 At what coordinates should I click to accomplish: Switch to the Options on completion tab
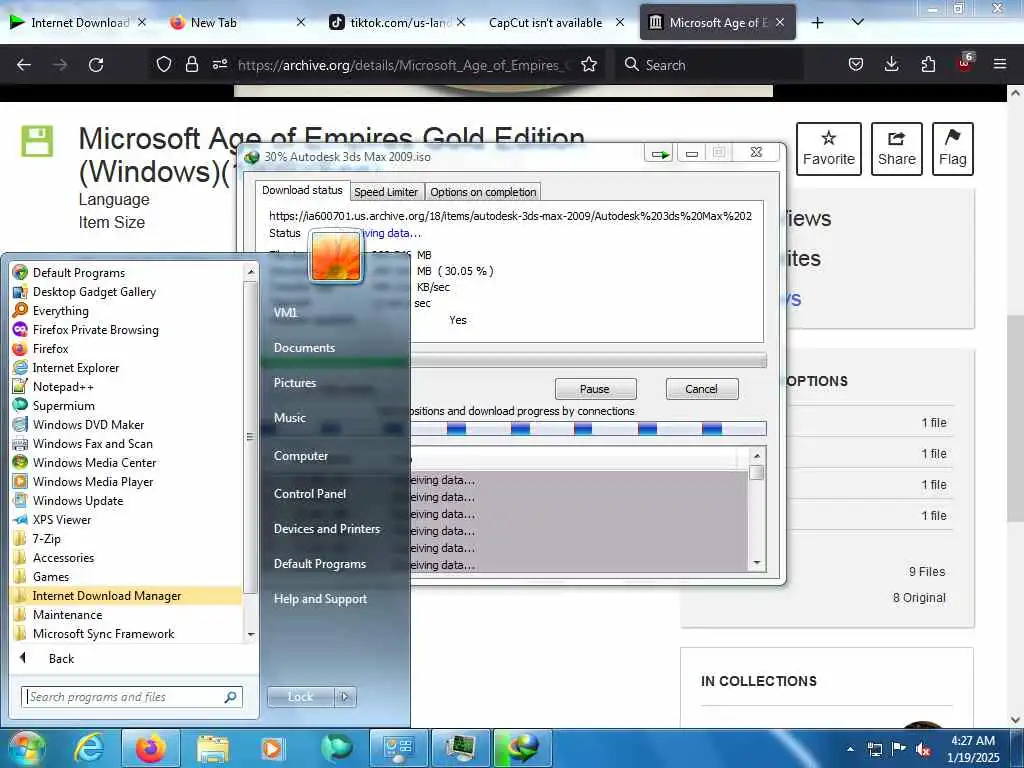coord(483,192)
